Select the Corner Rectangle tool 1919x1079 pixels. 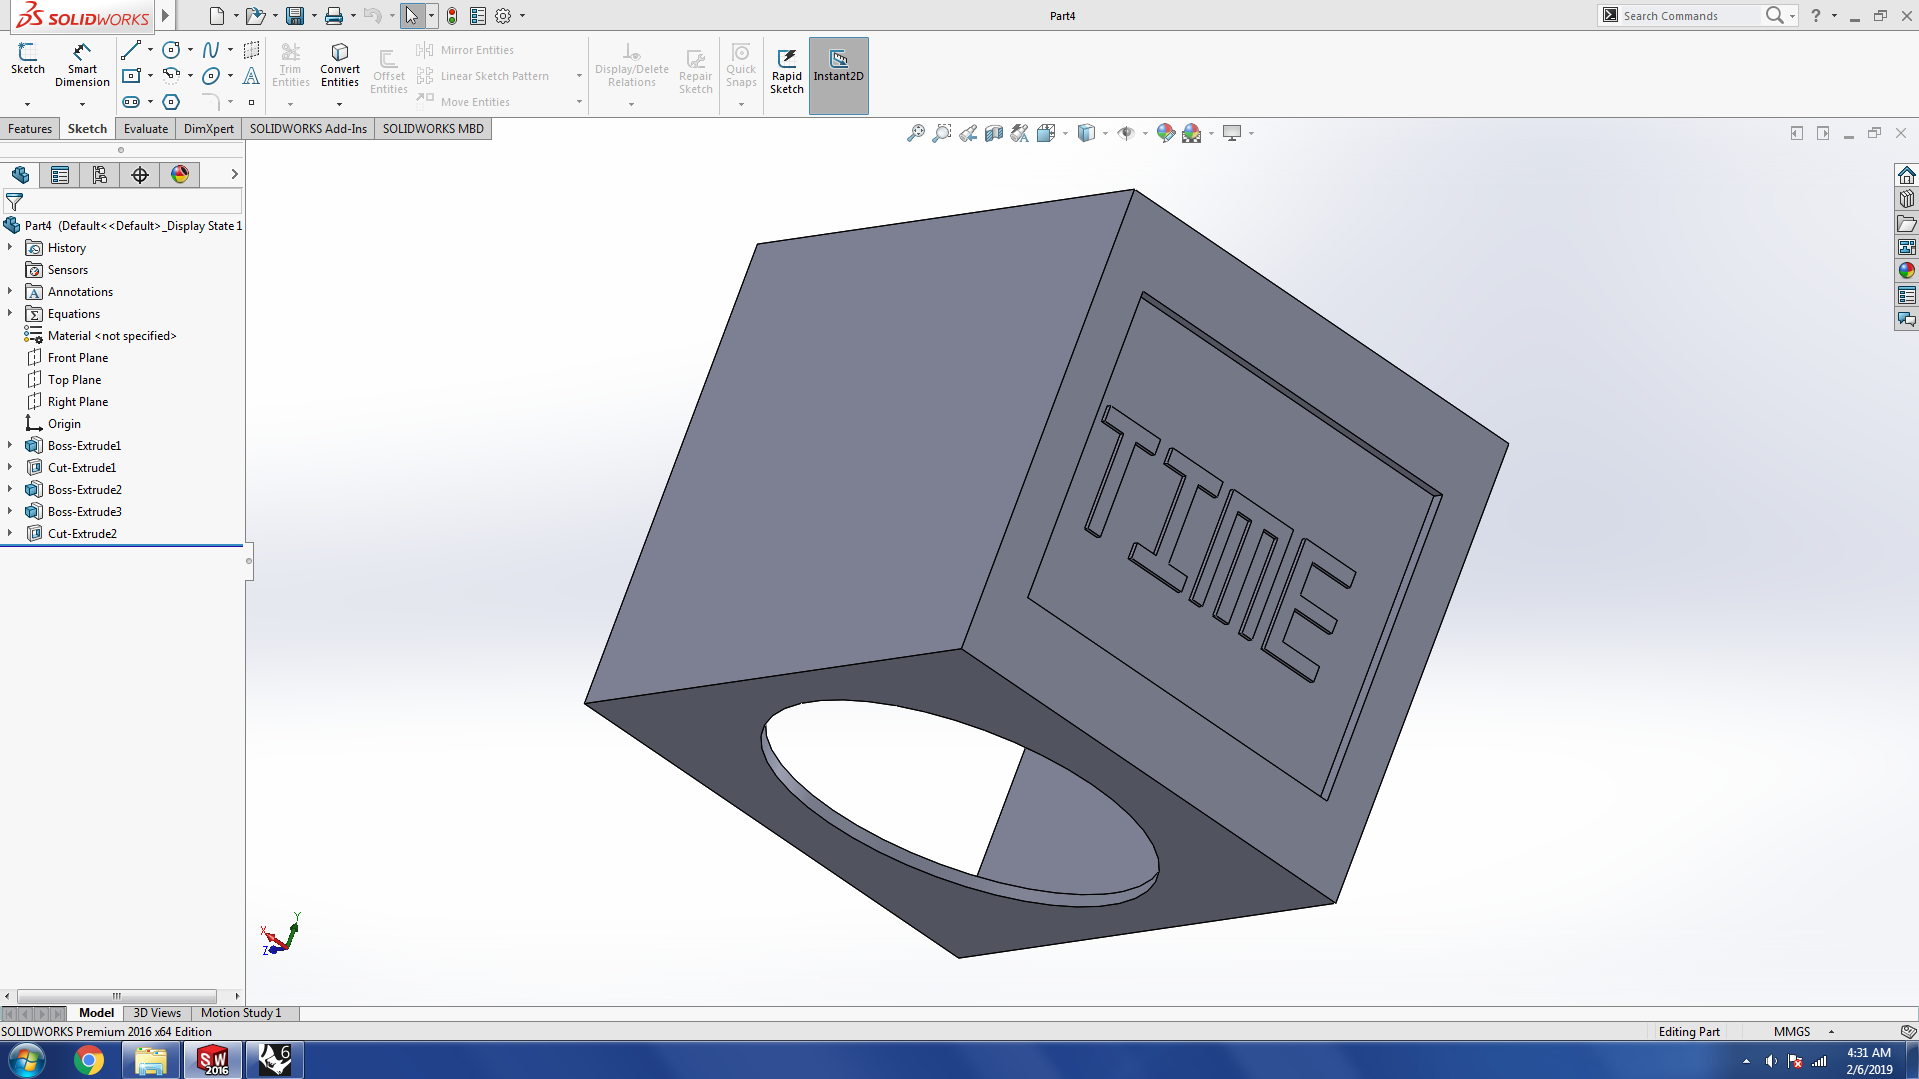click(131, 76)
